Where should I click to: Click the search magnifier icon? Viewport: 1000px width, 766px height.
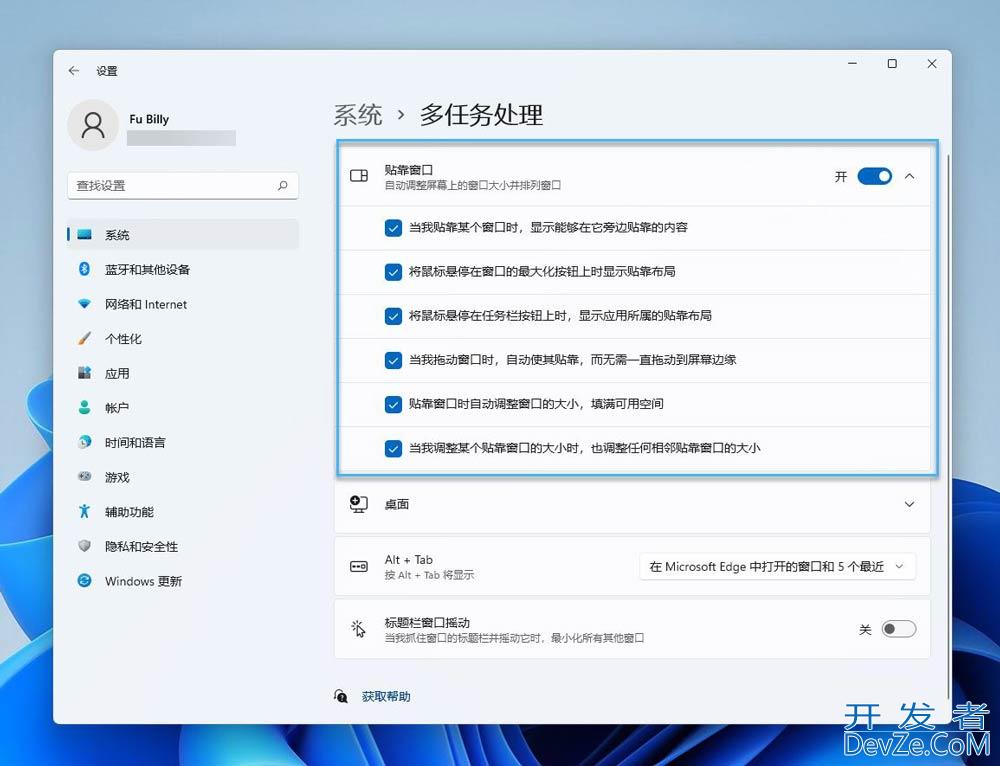283,186
